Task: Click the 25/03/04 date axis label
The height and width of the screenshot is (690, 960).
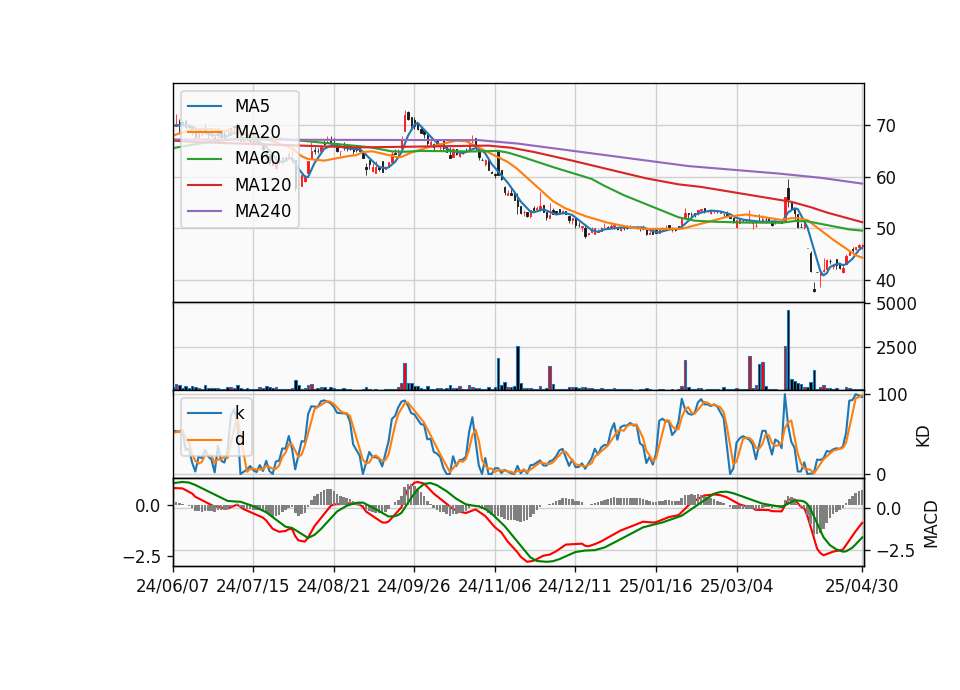Action: pos(737,586)
